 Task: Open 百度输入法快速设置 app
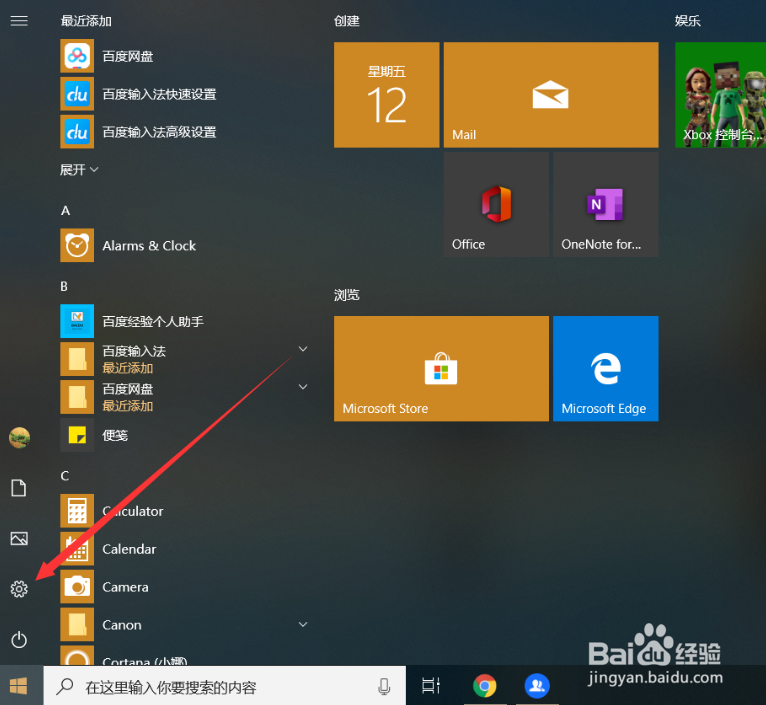pyautogui.click(x=186, y=94)
